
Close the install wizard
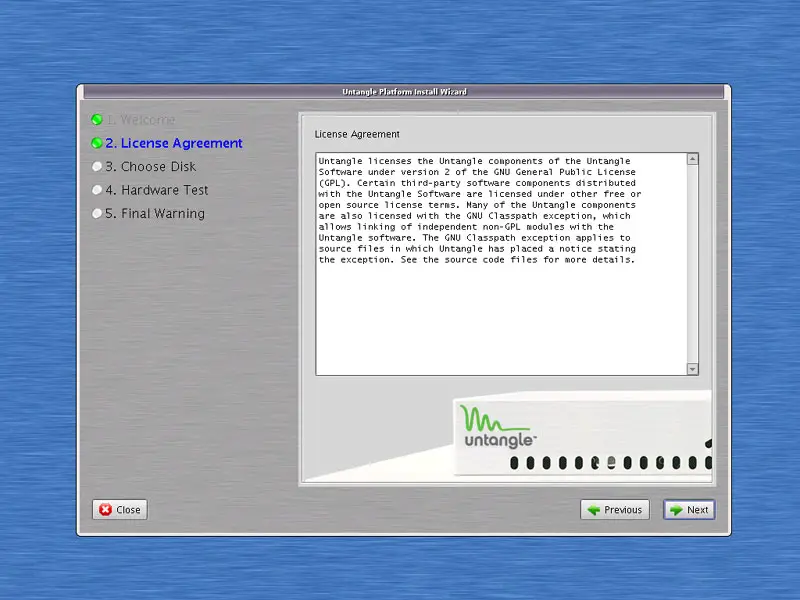tap(120, 510)
